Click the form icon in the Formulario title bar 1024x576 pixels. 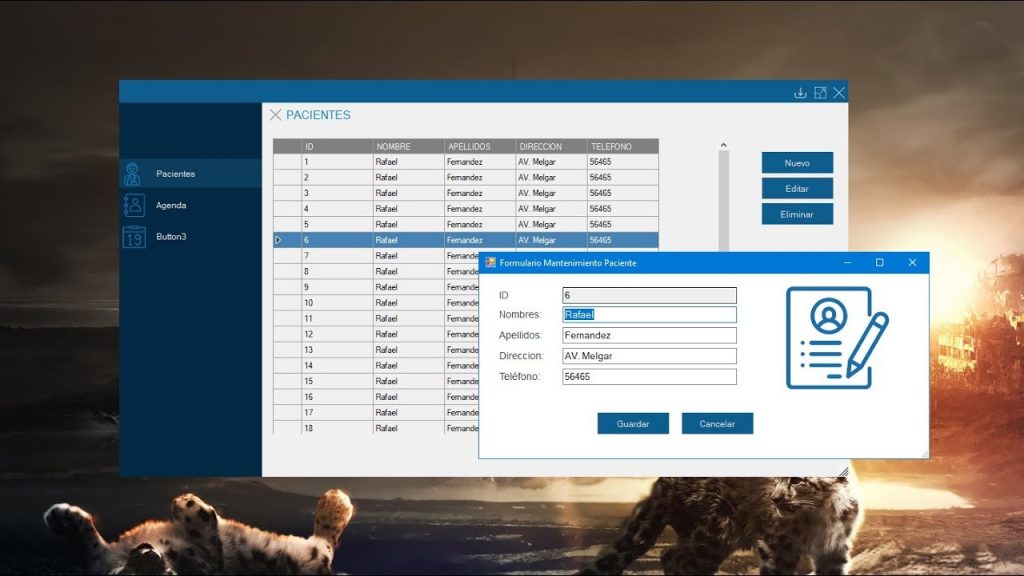pos(489,262)
